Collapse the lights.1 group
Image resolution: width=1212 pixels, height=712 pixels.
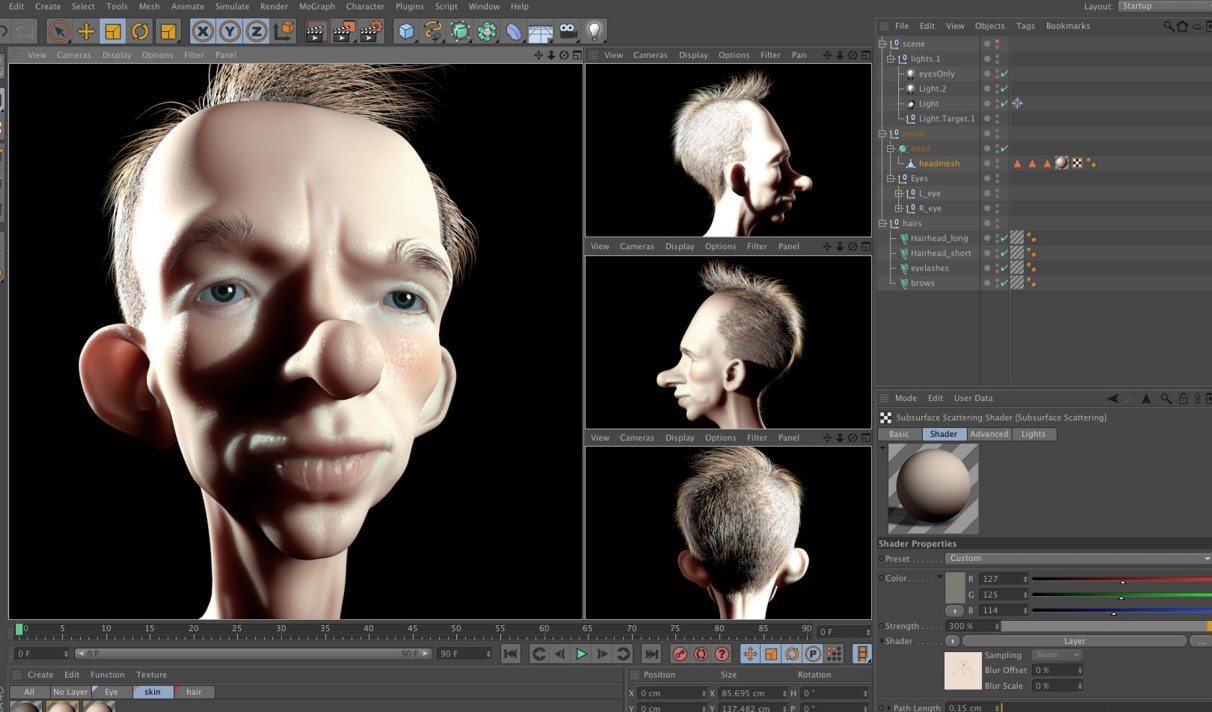[891, 59]
